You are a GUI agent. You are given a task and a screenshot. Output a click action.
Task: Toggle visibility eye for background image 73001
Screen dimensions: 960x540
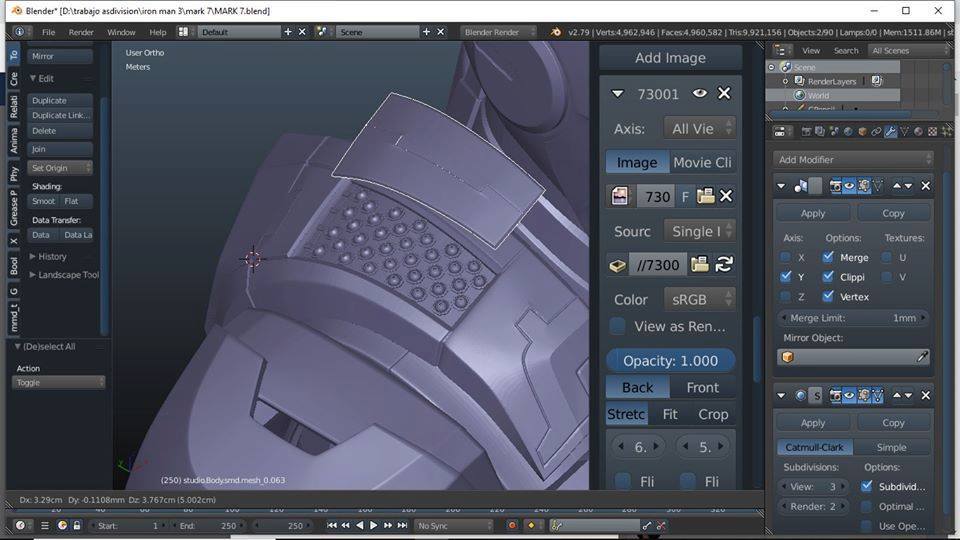pos(699,93)
